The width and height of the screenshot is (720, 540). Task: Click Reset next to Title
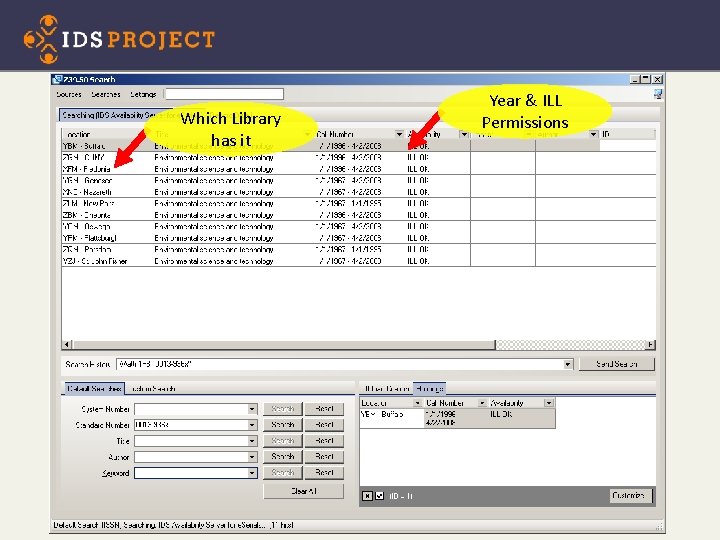(x=324, y=441)
